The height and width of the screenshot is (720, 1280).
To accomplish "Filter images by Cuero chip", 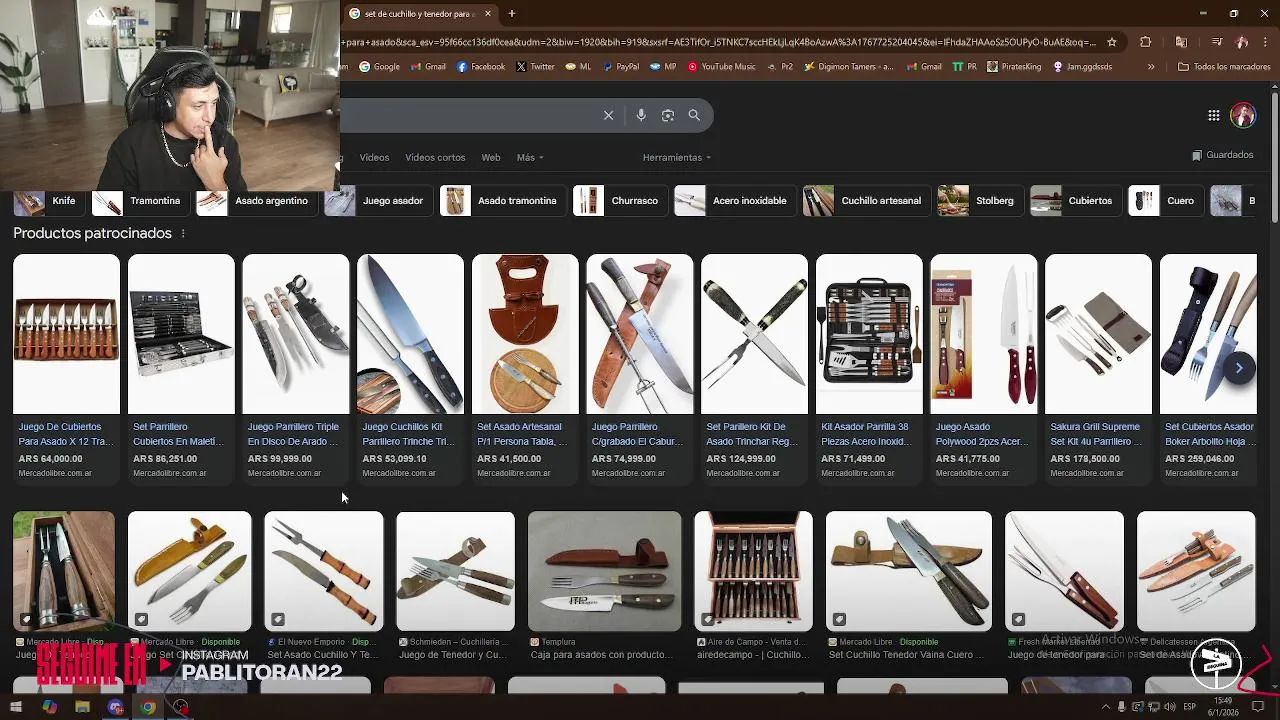I will (1164, 201).
